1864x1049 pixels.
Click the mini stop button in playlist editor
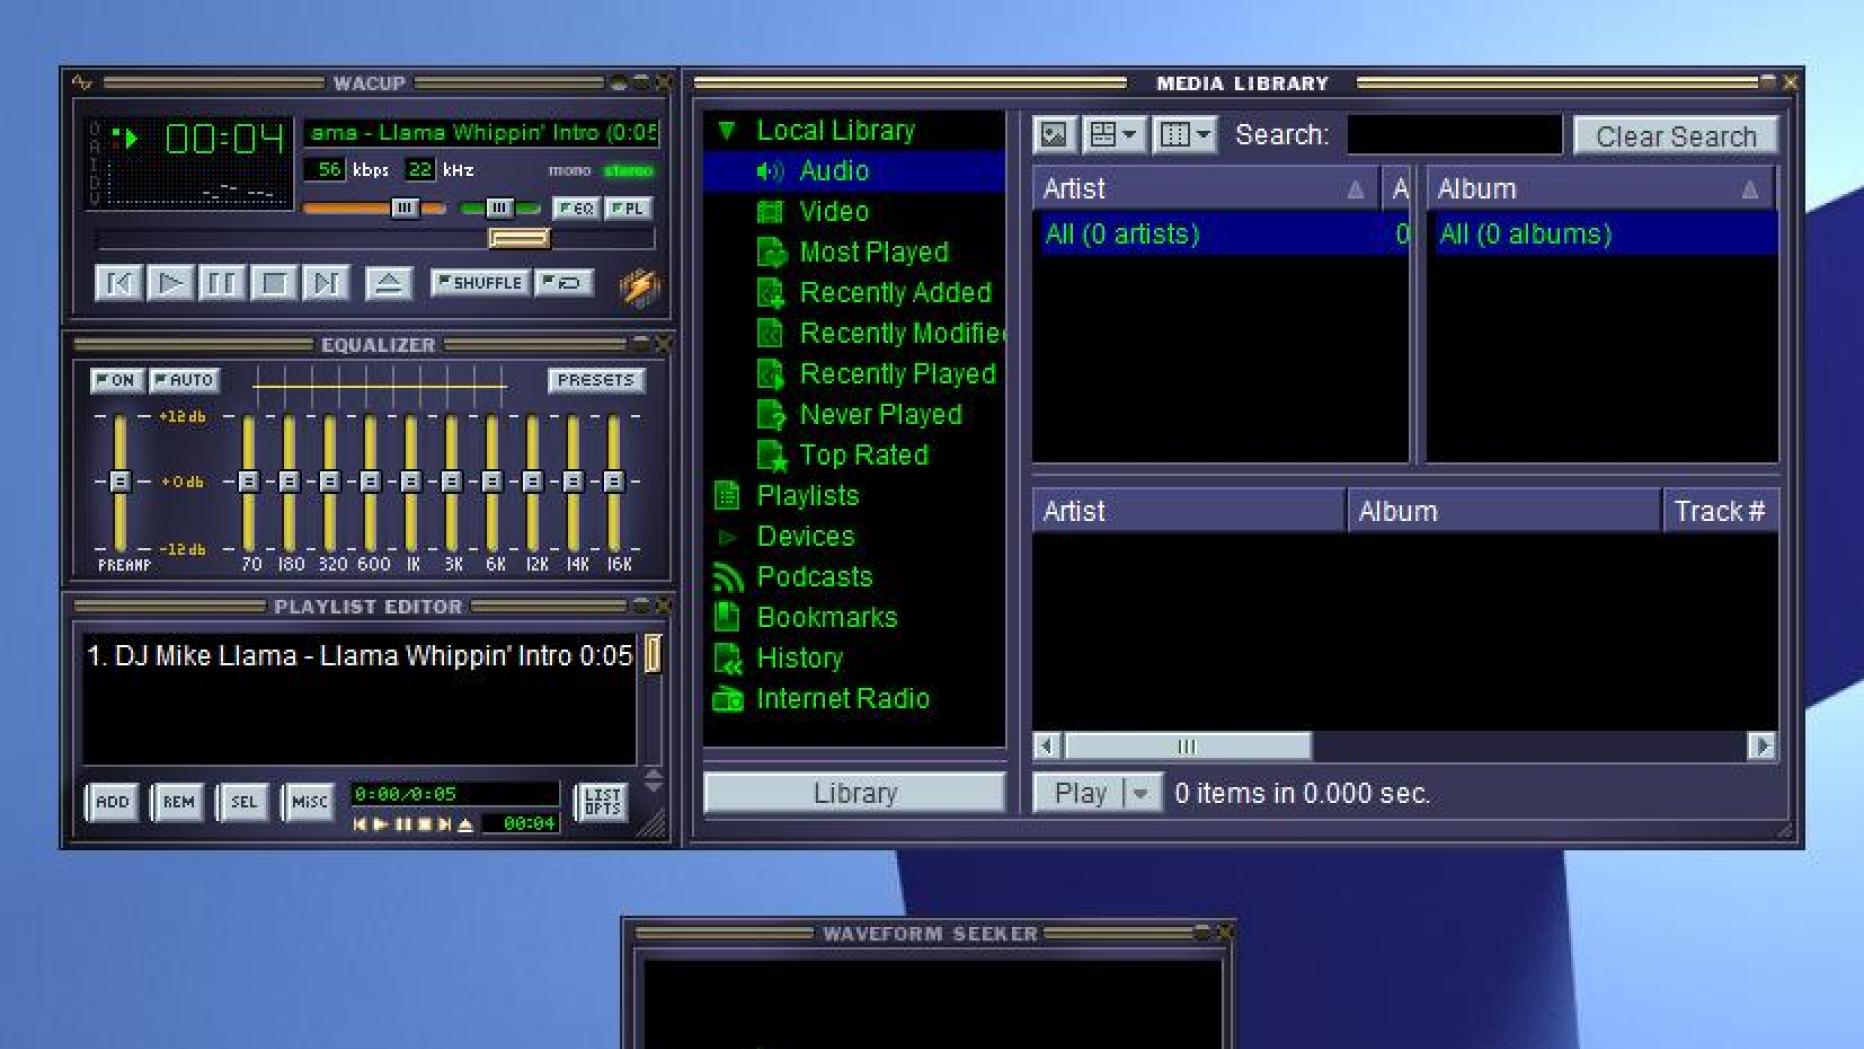click(424, 825)
